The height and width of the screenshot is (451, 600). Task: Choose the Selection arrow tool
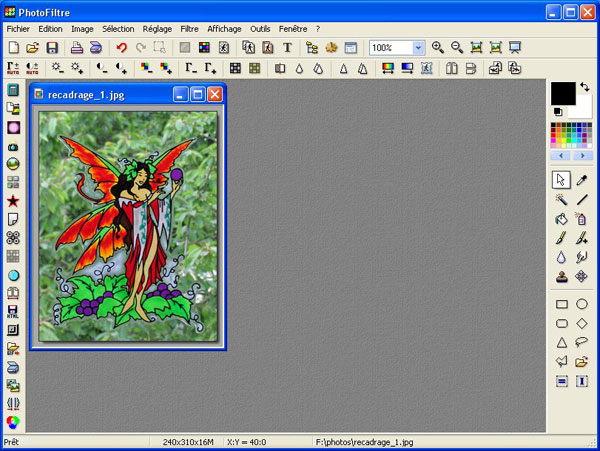point(561,180)
